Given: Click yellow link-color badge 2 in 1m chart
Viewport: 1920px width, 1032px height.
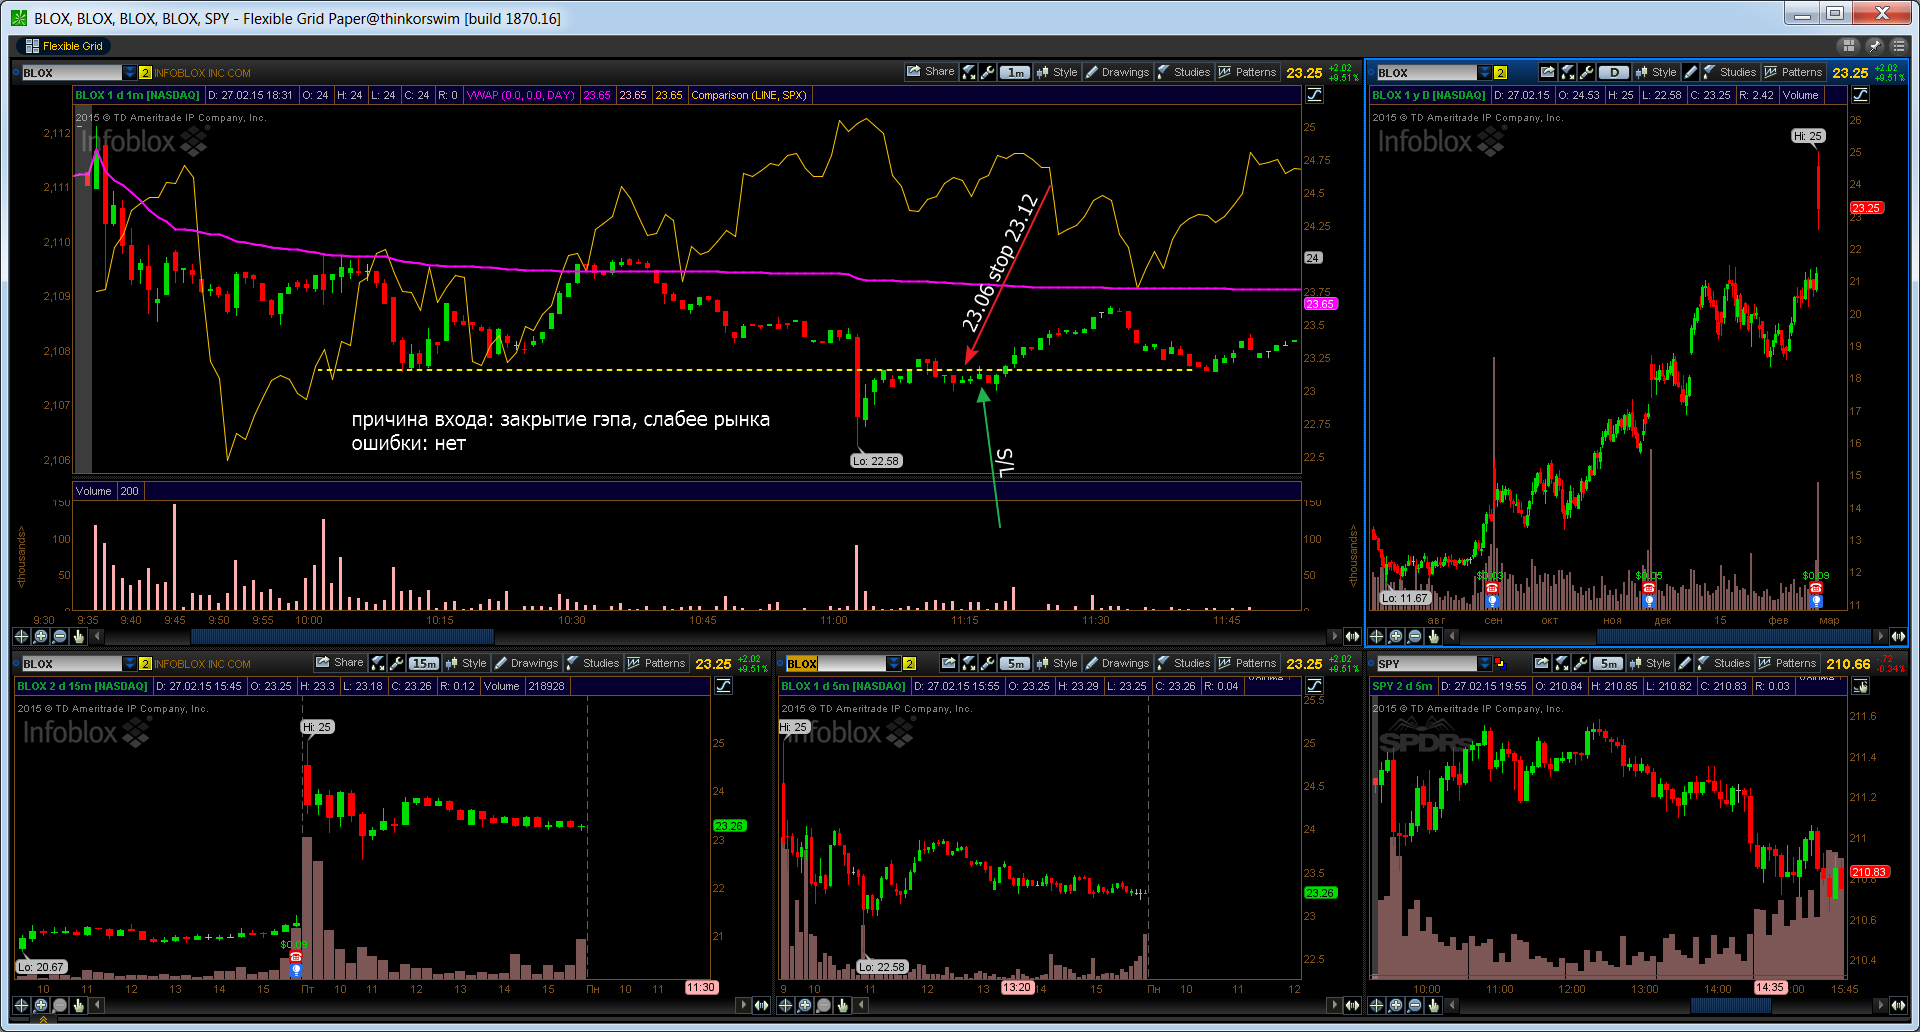Looking at the screenshot, I should pyautogui.click(x=145, y=72).
